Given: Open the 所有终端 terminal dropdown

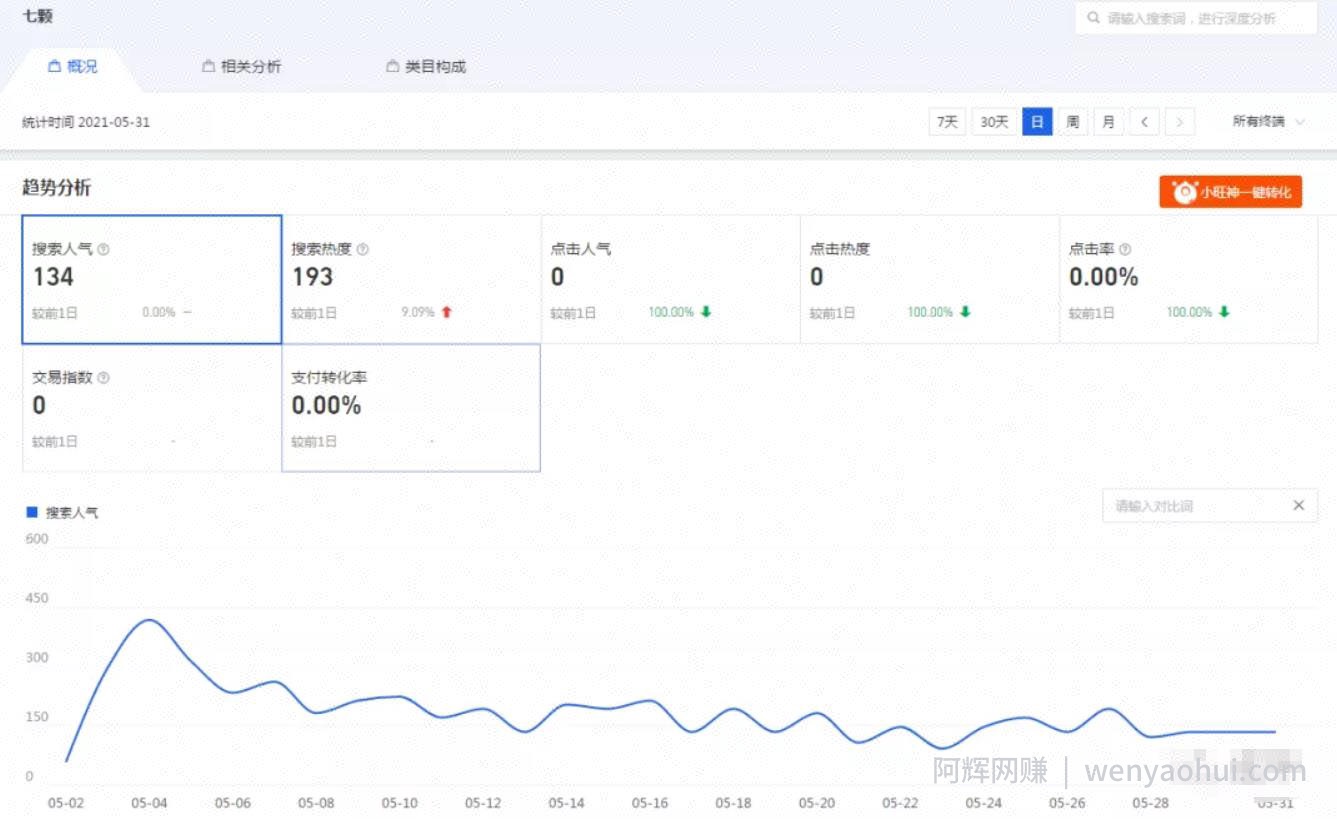Looking at the screenshot, I should point(1268,122).
